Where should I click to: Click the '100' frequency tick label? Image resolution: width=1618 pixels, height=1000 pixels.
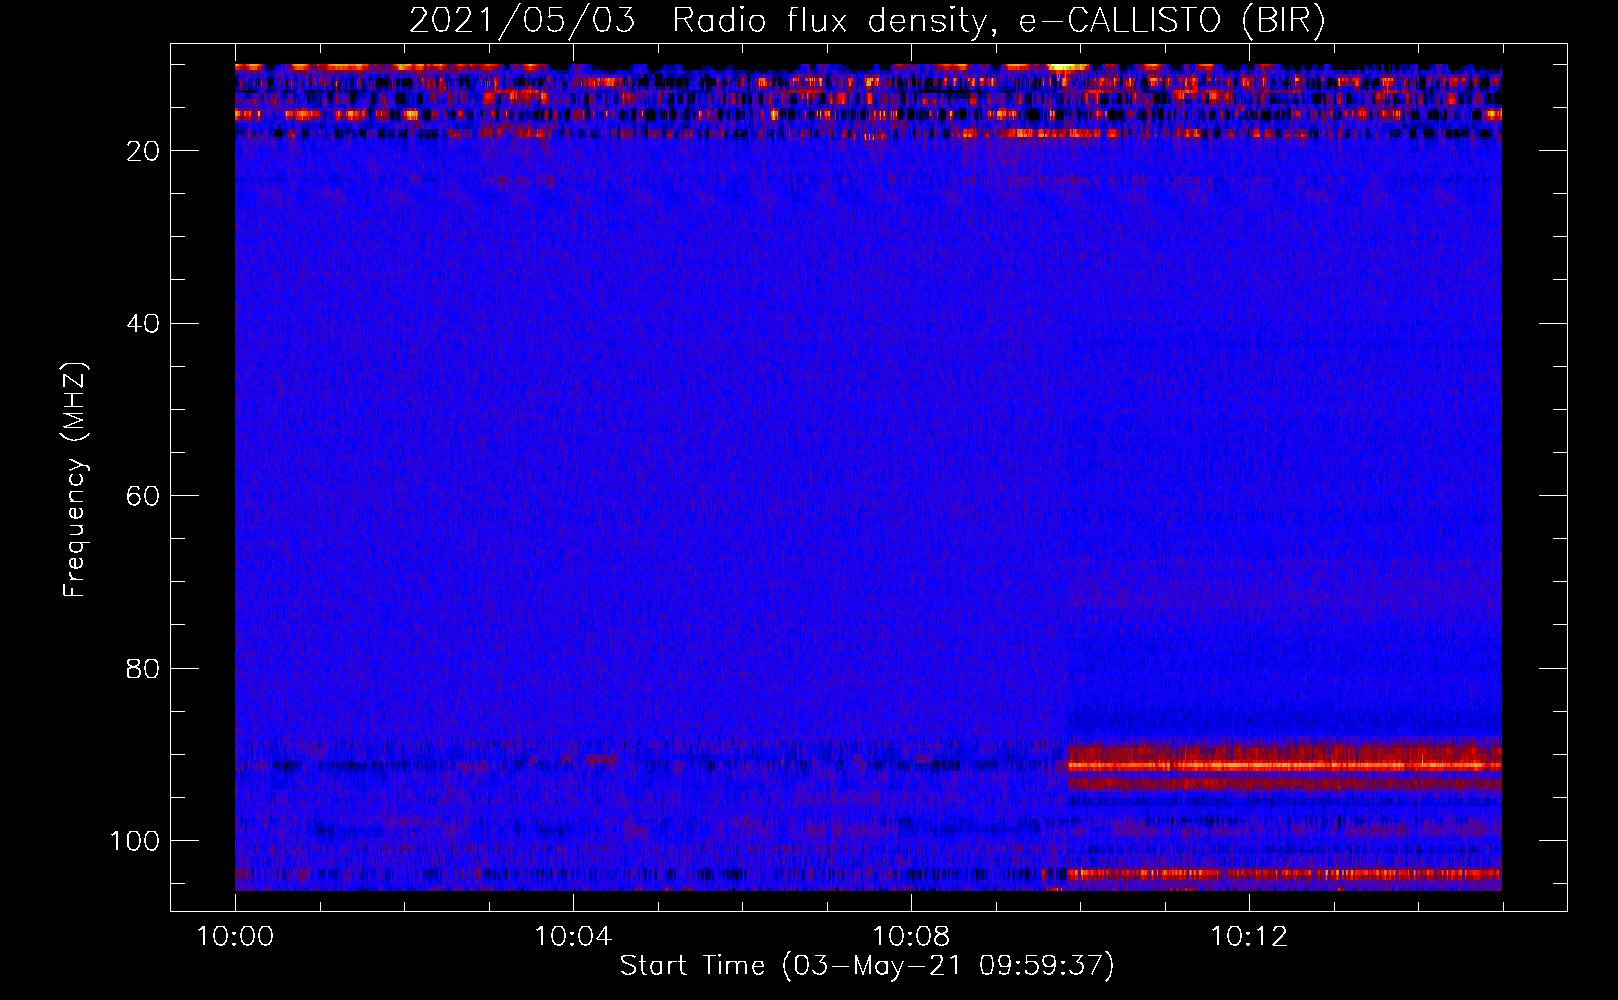coord(135,841)
